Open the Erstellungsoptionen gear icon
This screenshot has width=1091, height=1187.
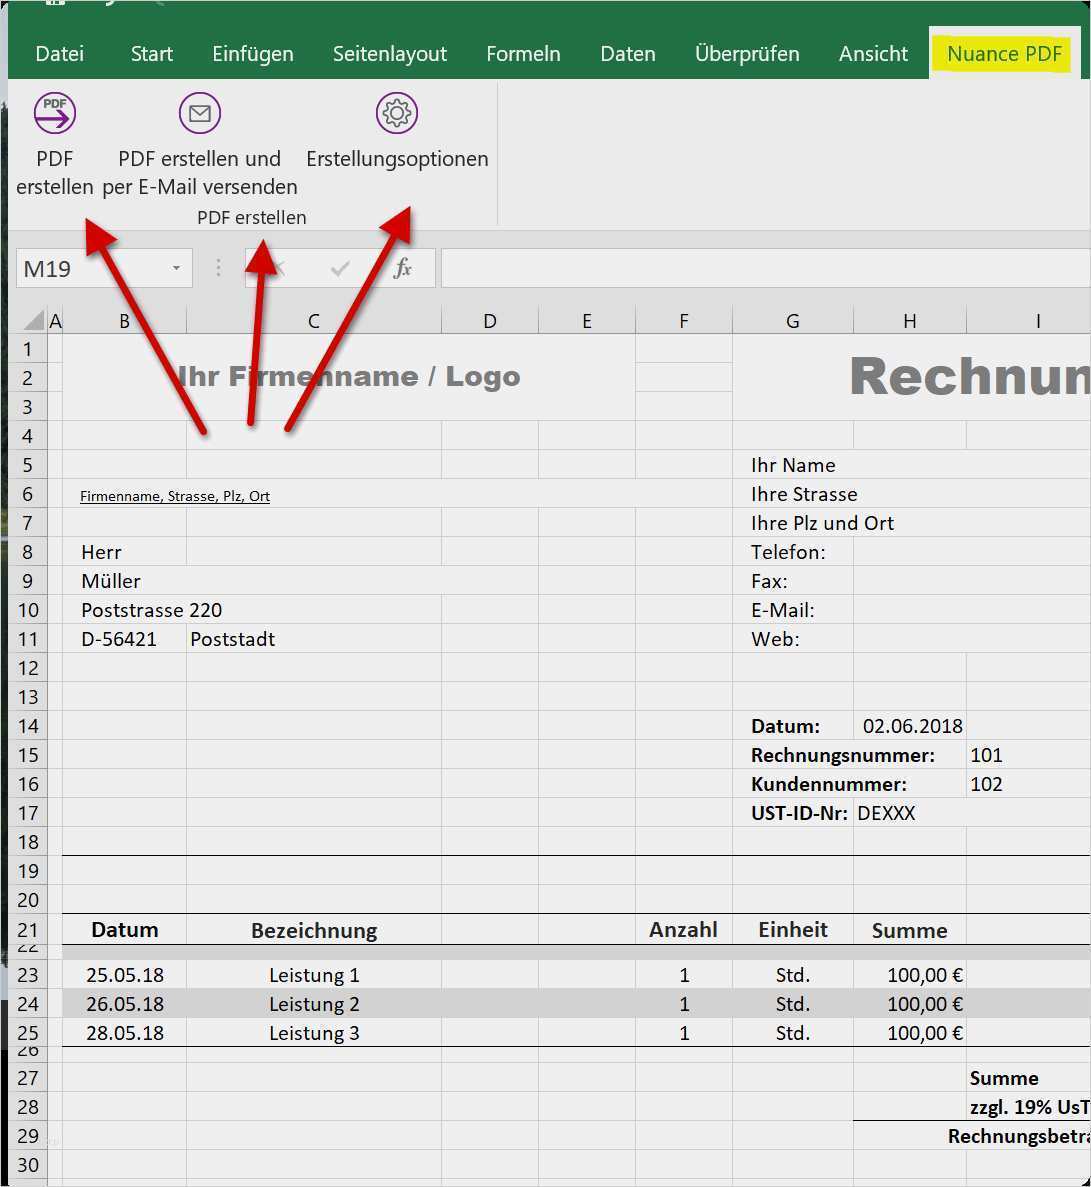click(397, 113)
